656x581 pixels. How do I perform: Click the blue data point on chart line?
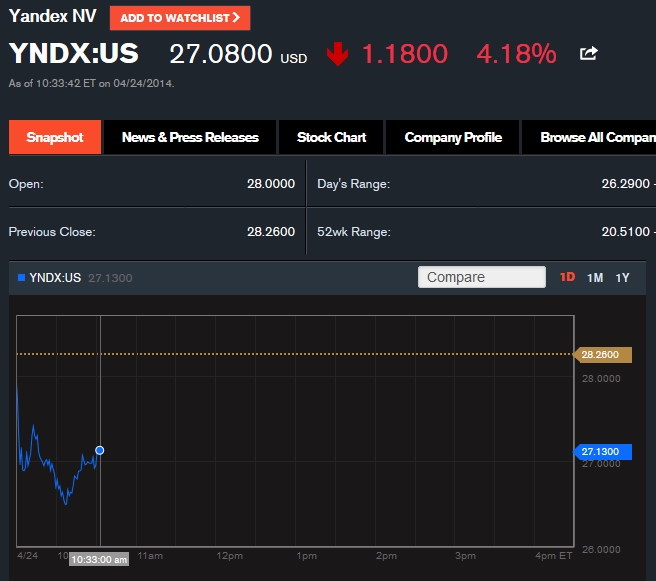[99, 451]
